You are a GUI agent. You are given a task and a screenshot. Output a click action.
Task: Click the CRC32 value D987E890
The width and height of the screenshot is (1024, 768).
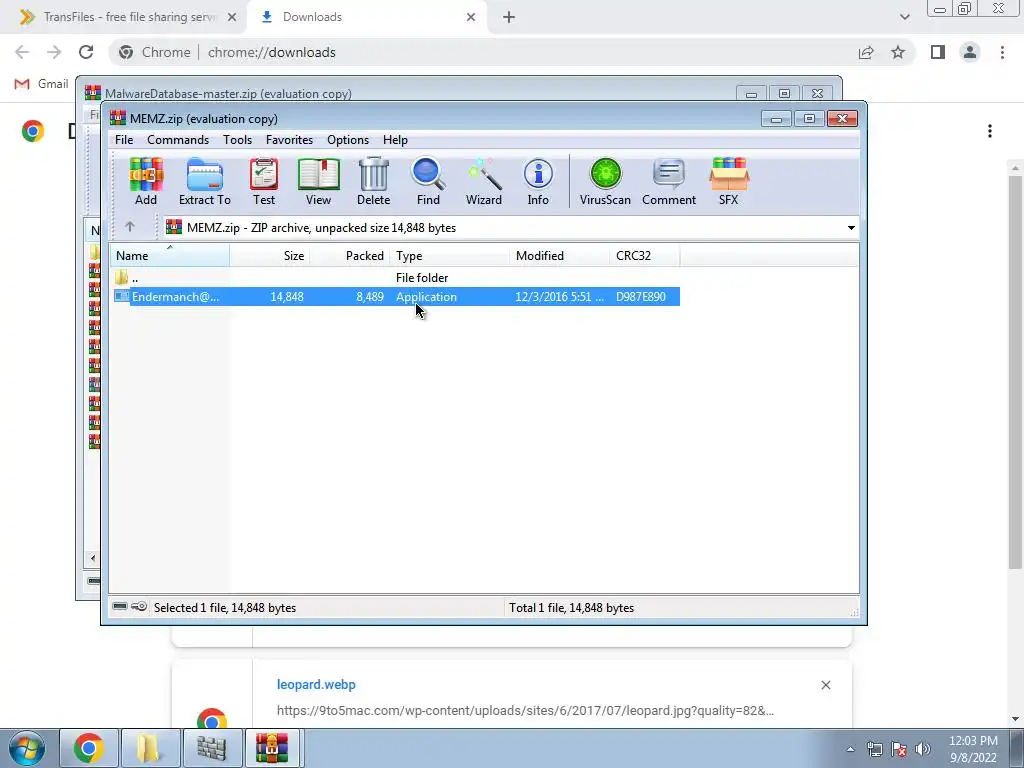click(641, 296)
